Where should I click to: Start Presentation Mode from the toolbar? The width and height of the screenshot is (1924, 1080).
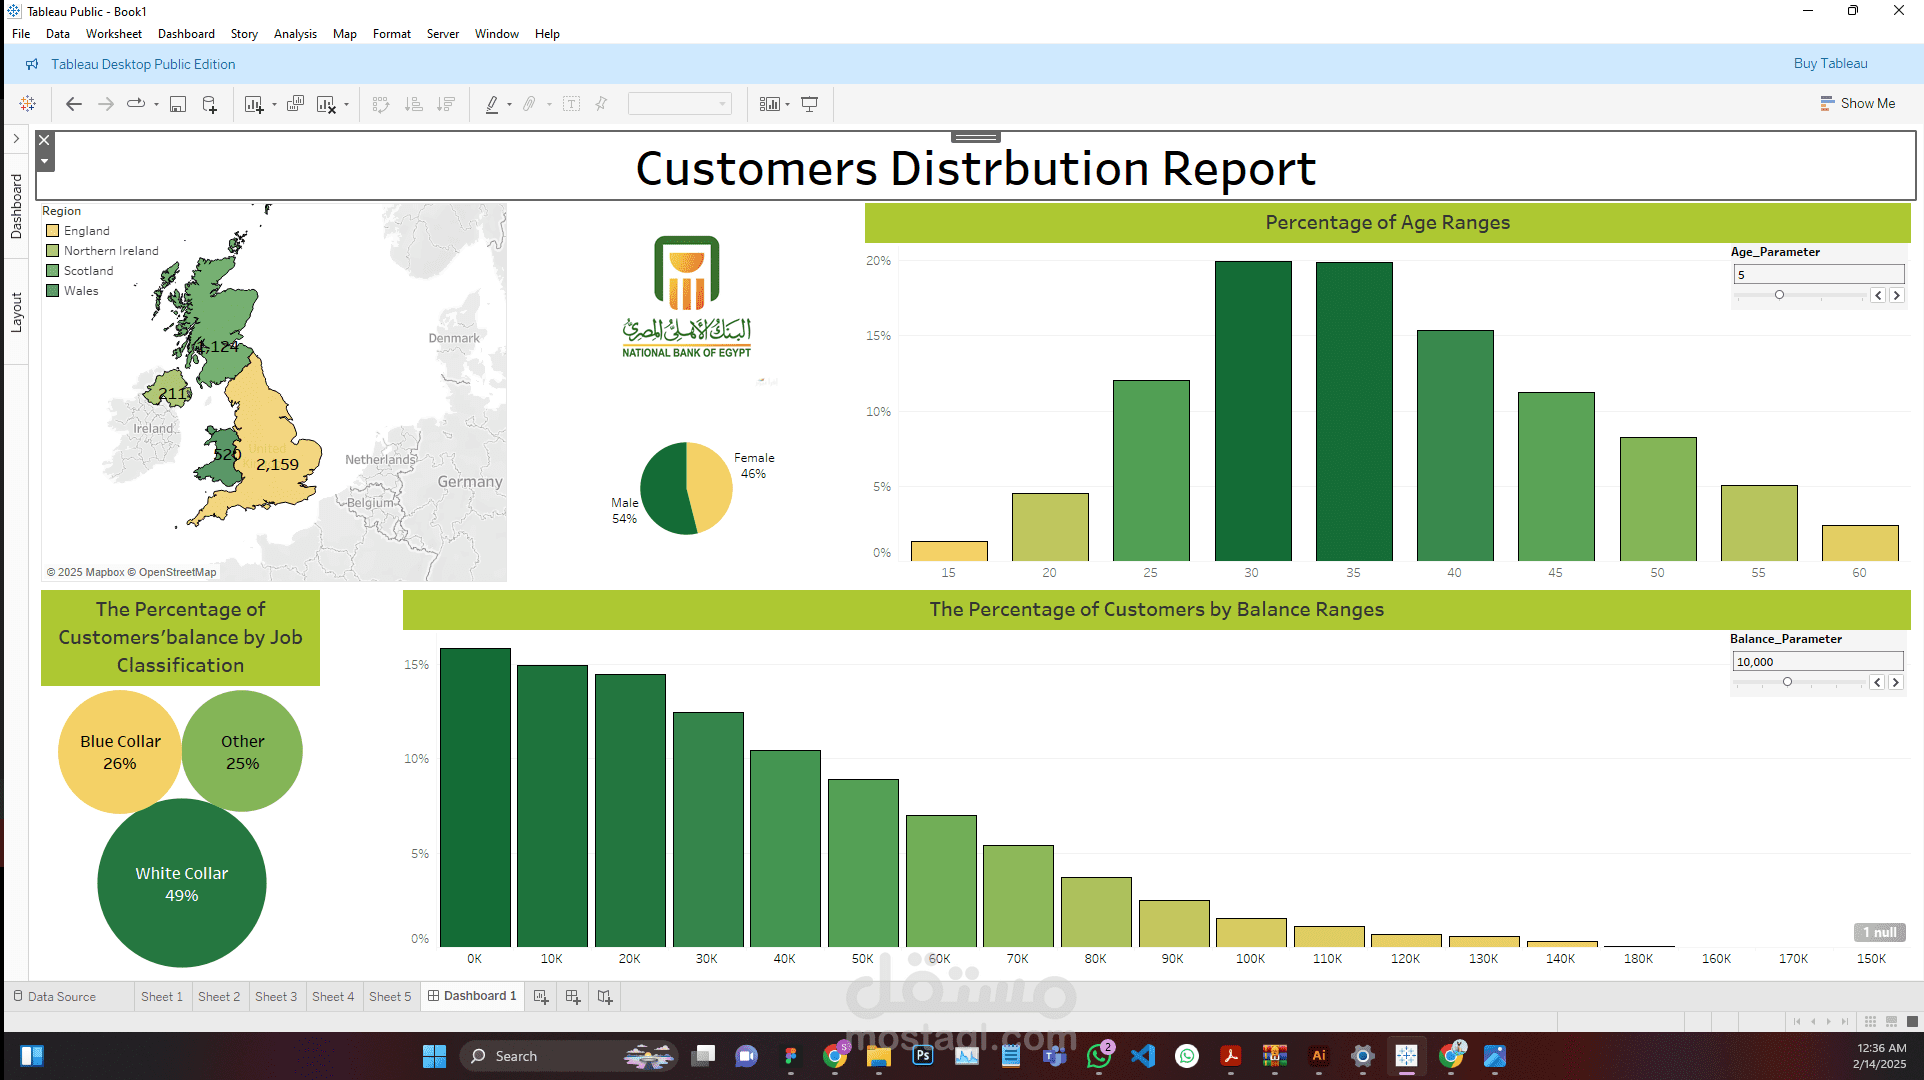tap(810, 104)
